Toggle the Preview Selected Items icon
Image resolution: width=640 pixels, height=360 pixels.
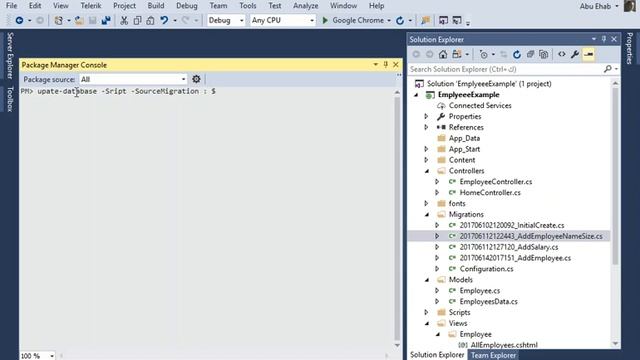tap(589, 54)
